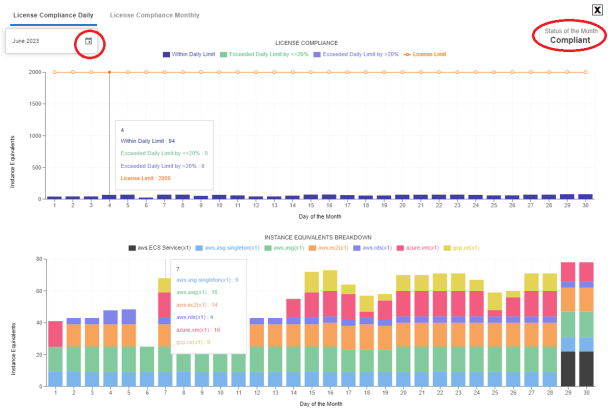Close the license compliance window
The width and height of the screenshot is (608, 414).
[x=597, y=9]
